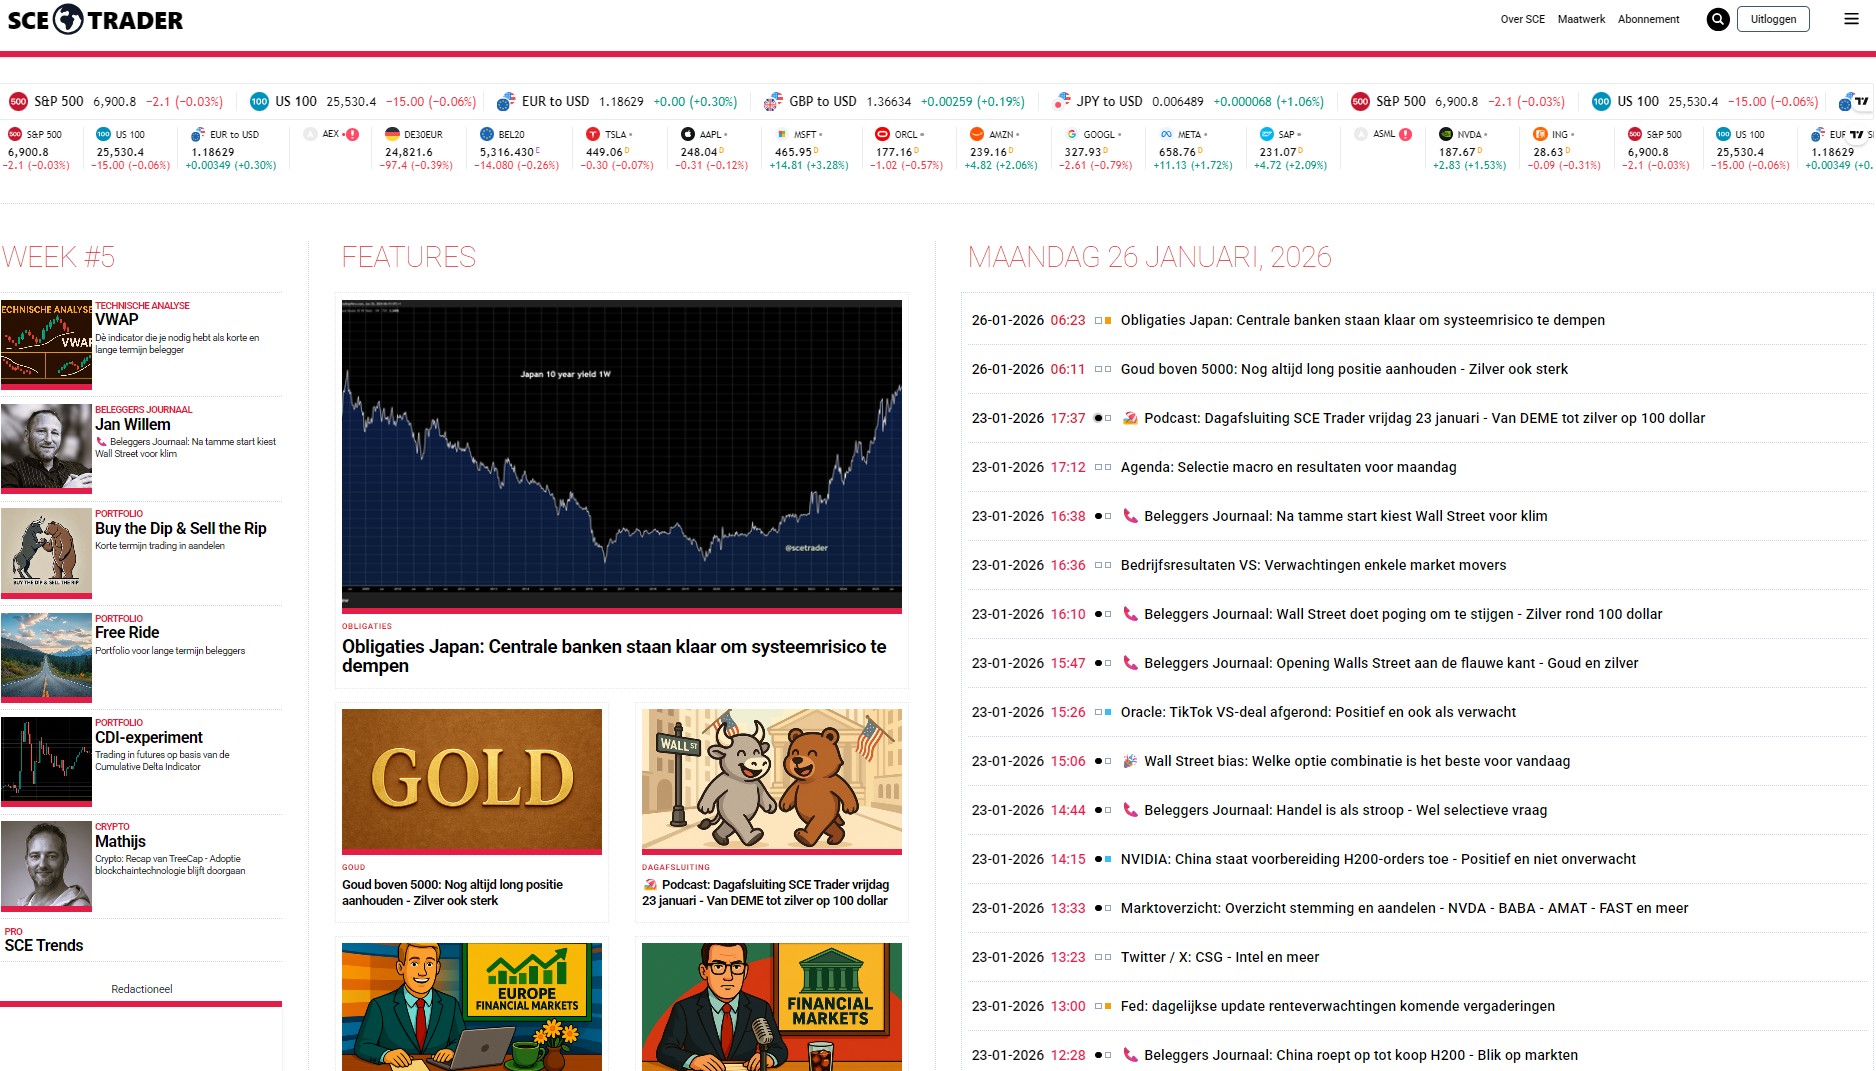Open Free Ride portfolio link

tap(127, 632)
